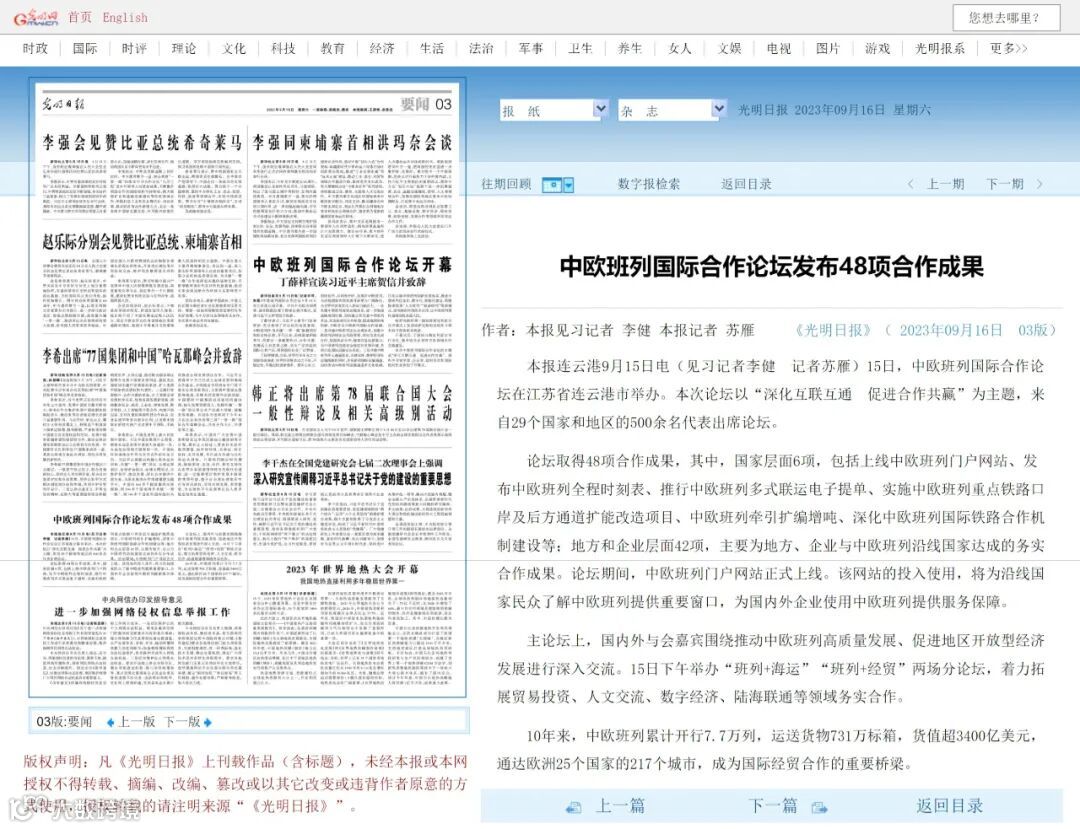Open the 杂志 dropdown list

click(x=672, y=110)
